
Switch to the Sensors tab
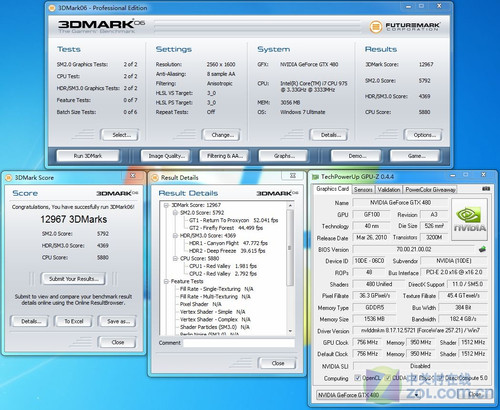363,190
